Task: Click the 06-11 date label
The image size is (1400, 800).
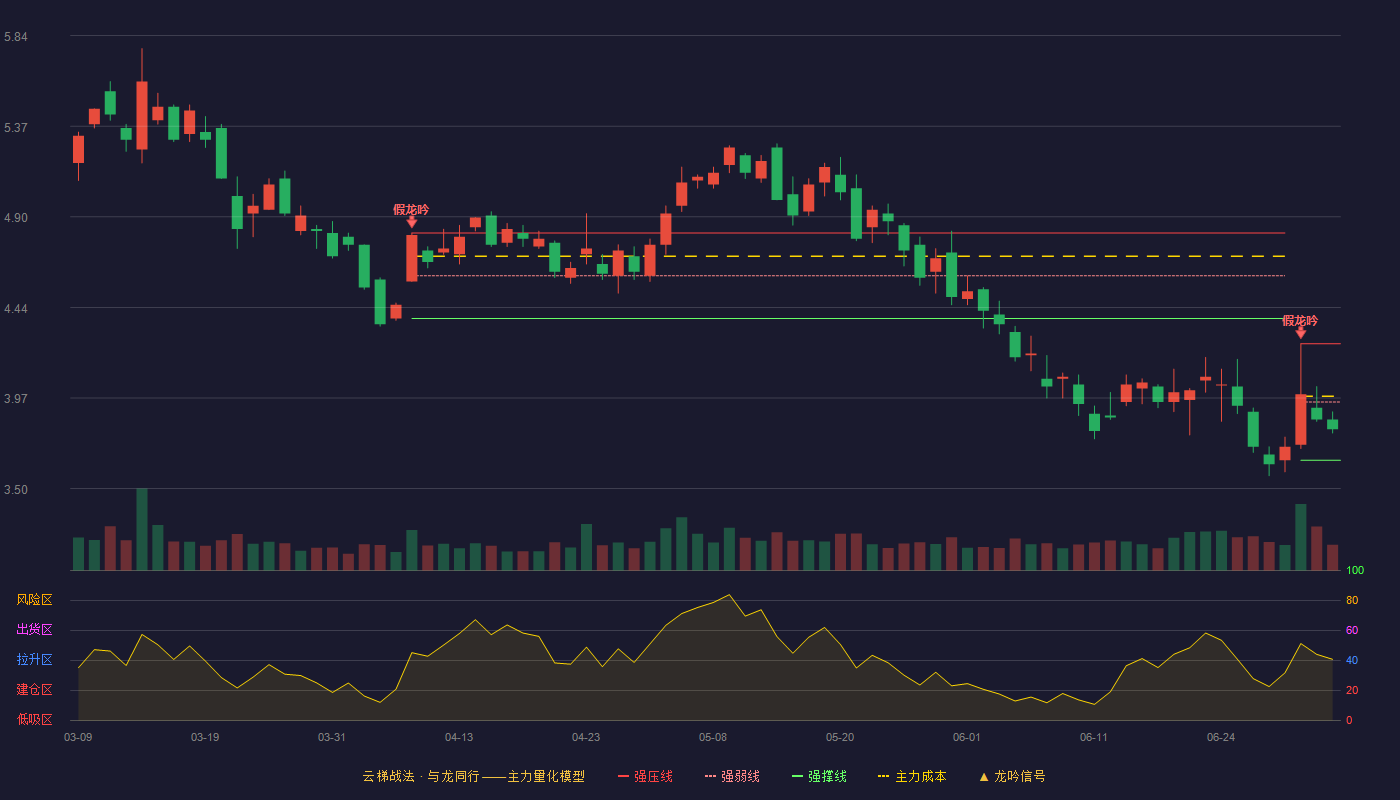Action: coord(1094,737)
